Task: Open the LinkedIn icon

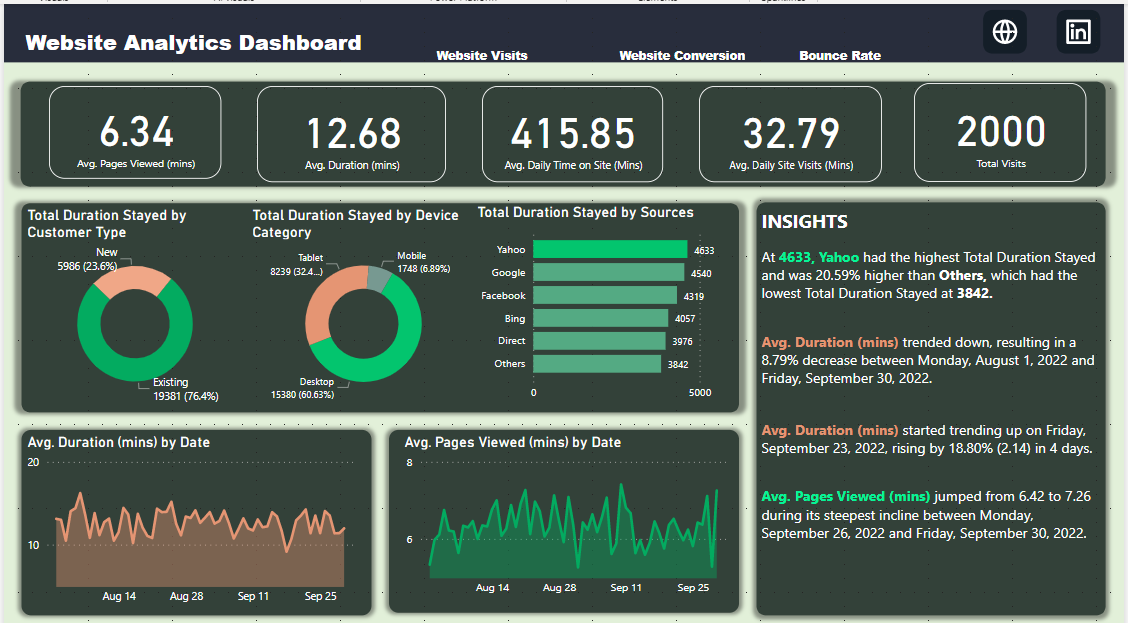Action: point(1078,31)
